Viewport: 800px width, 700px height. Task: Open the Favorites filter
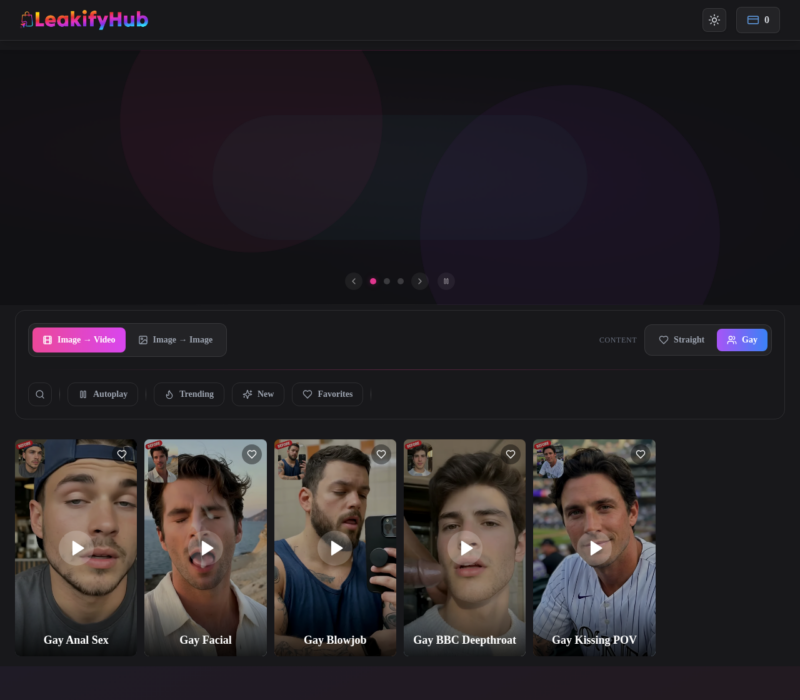[x=327, y=394]
